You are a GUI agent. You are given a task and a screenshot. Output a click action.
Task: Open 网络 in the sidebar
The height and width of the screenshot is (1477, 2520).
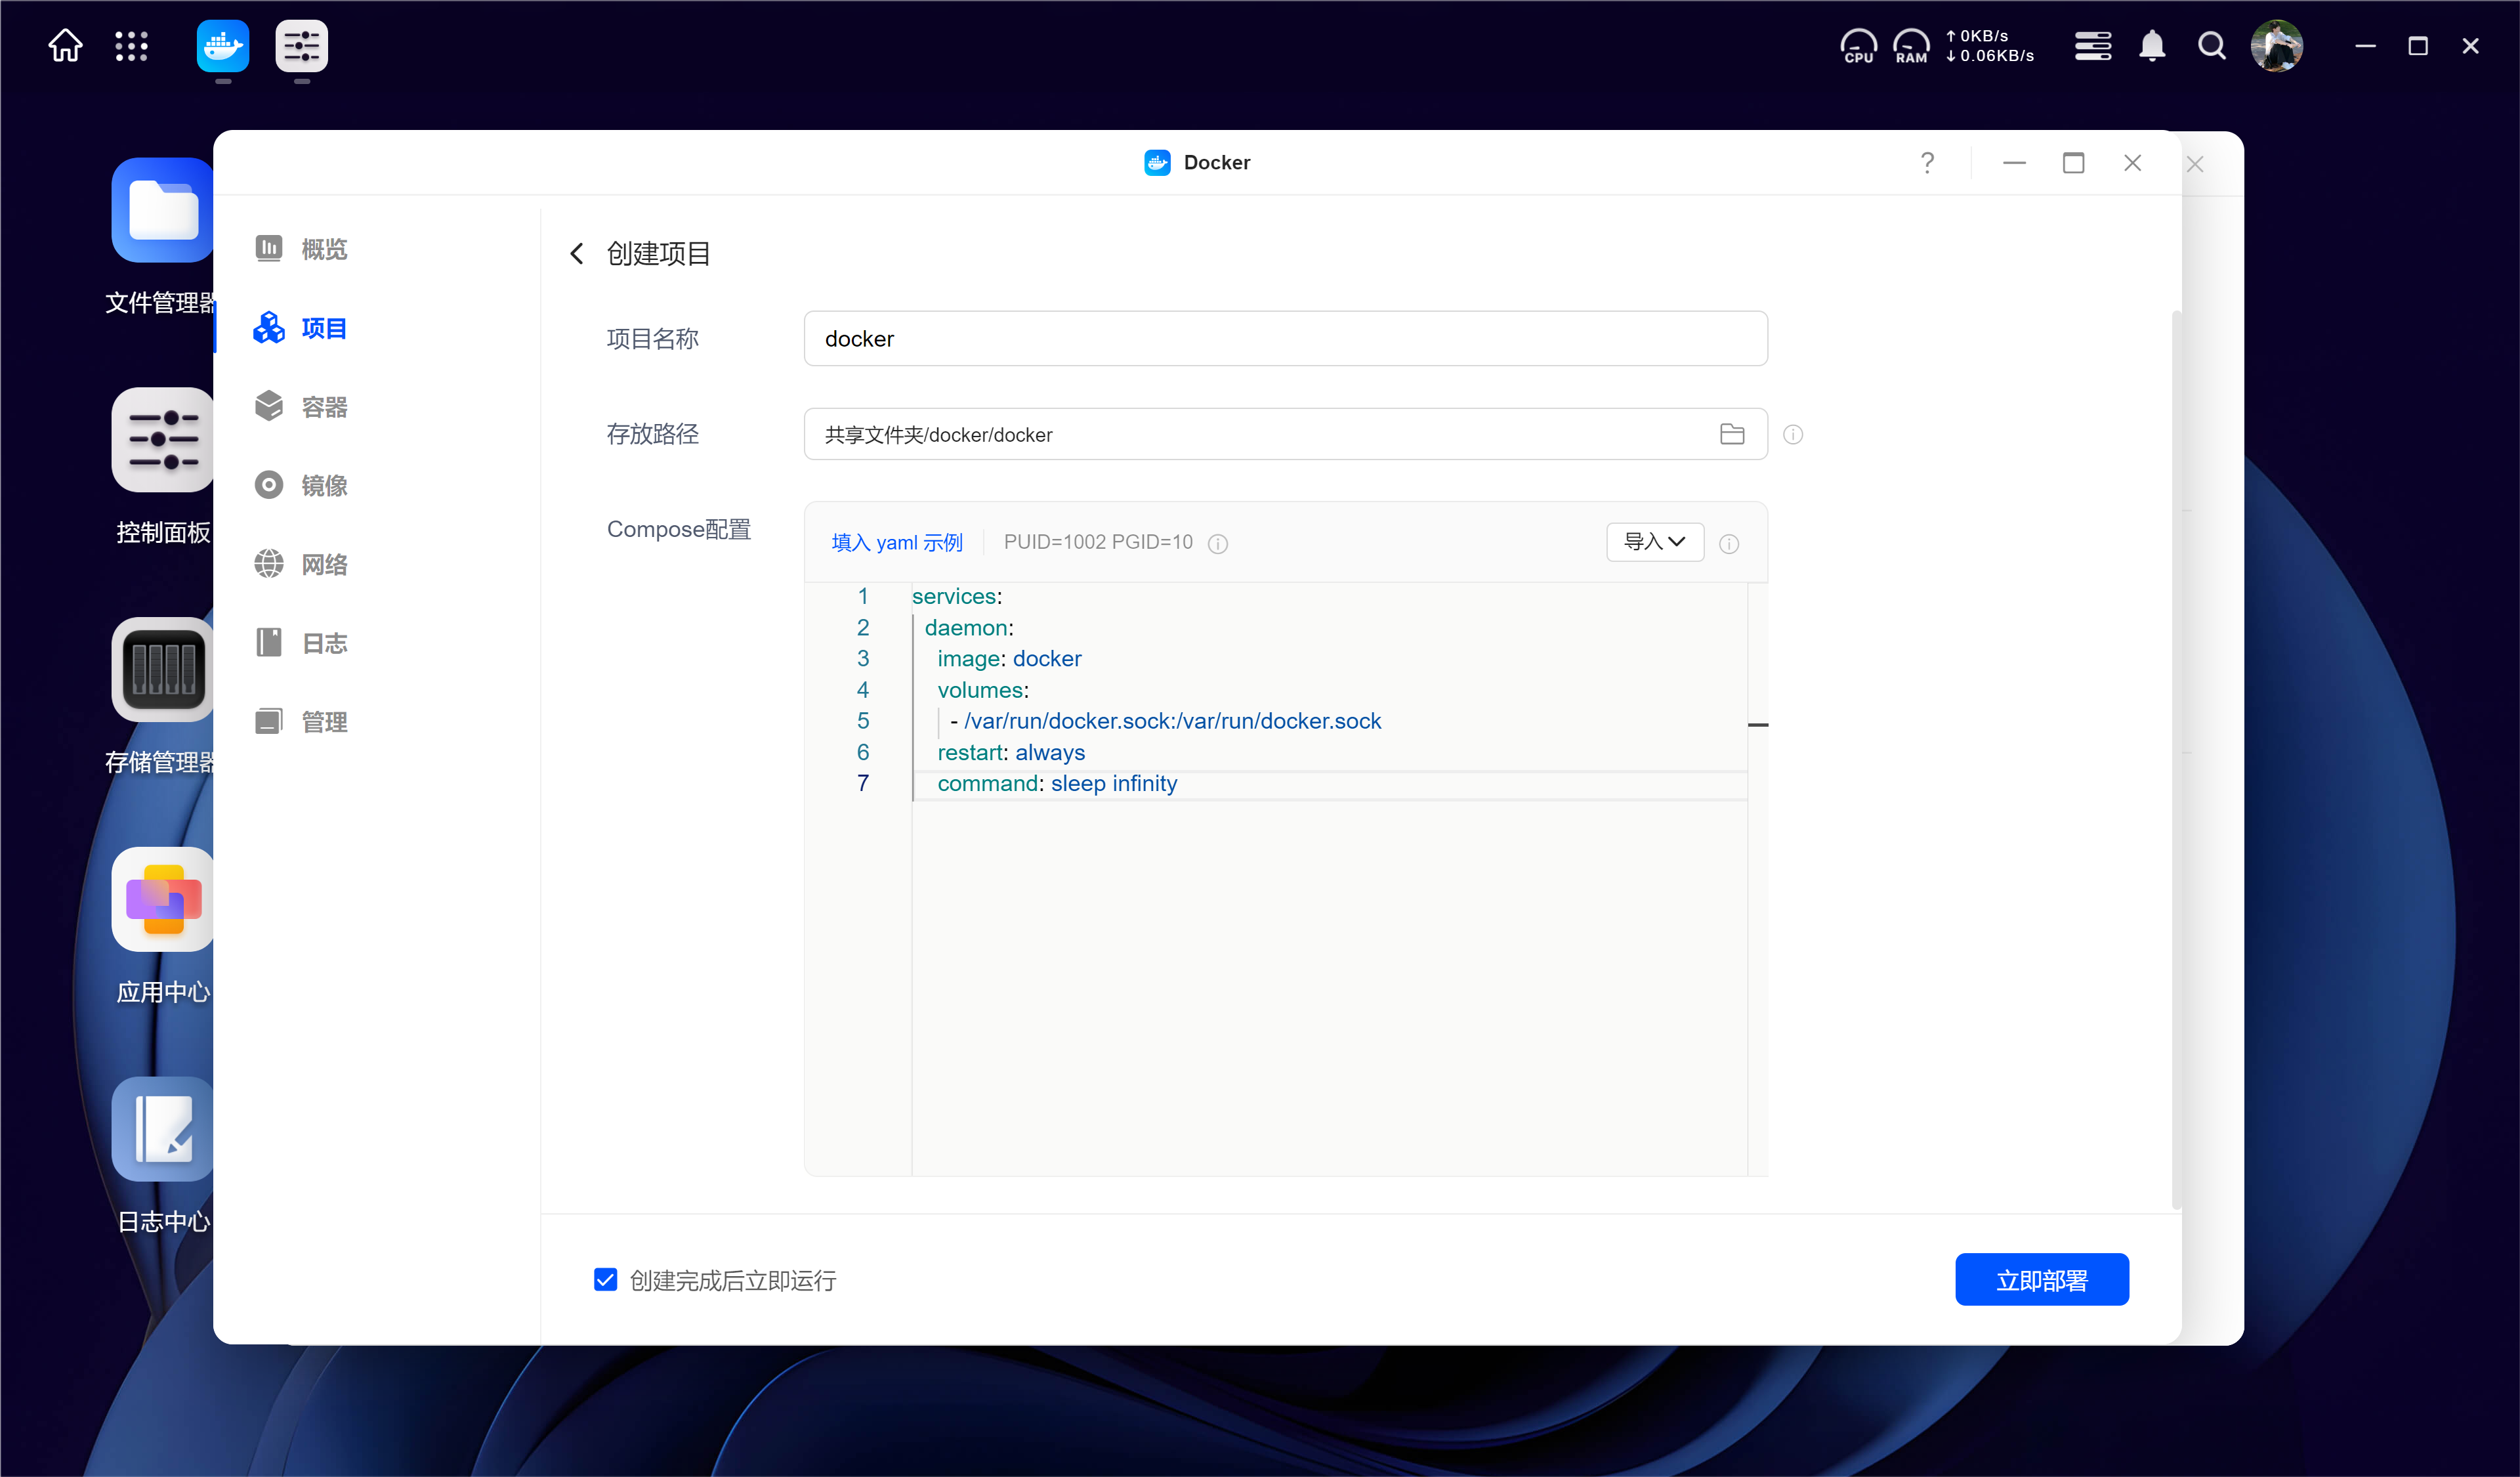pyautogui.click(x=301, y=565)
